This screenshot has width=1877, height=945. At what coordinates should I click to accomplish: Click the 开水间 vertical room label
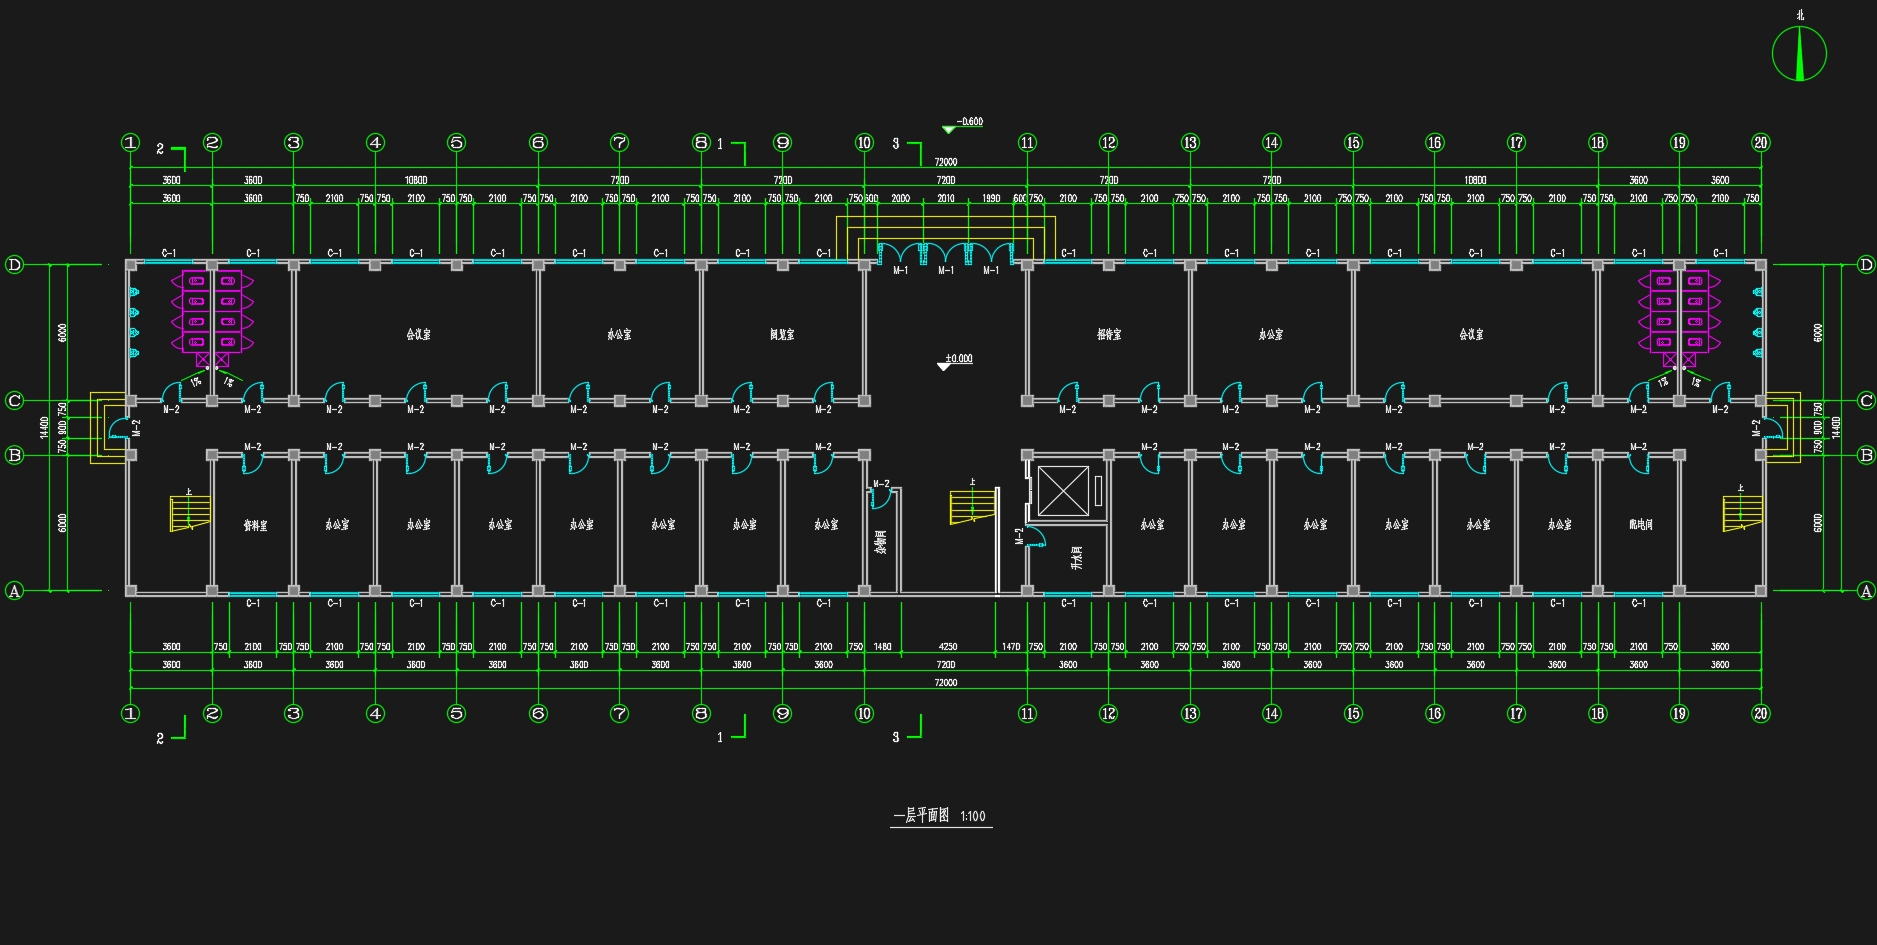[1077, 557]
